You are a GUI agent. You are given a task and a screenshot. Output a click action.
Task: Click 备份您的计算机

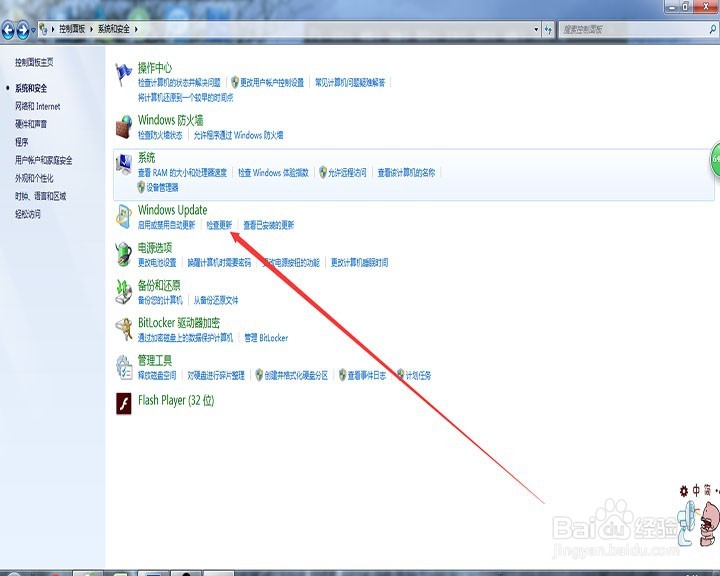click(160, 300)
